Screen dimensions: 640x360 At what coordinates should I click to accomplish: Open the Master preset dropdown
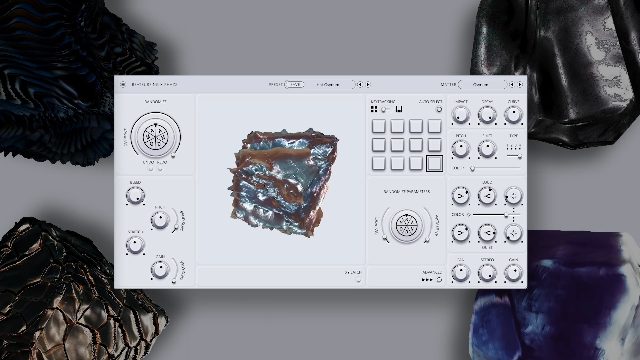point(482,84)
